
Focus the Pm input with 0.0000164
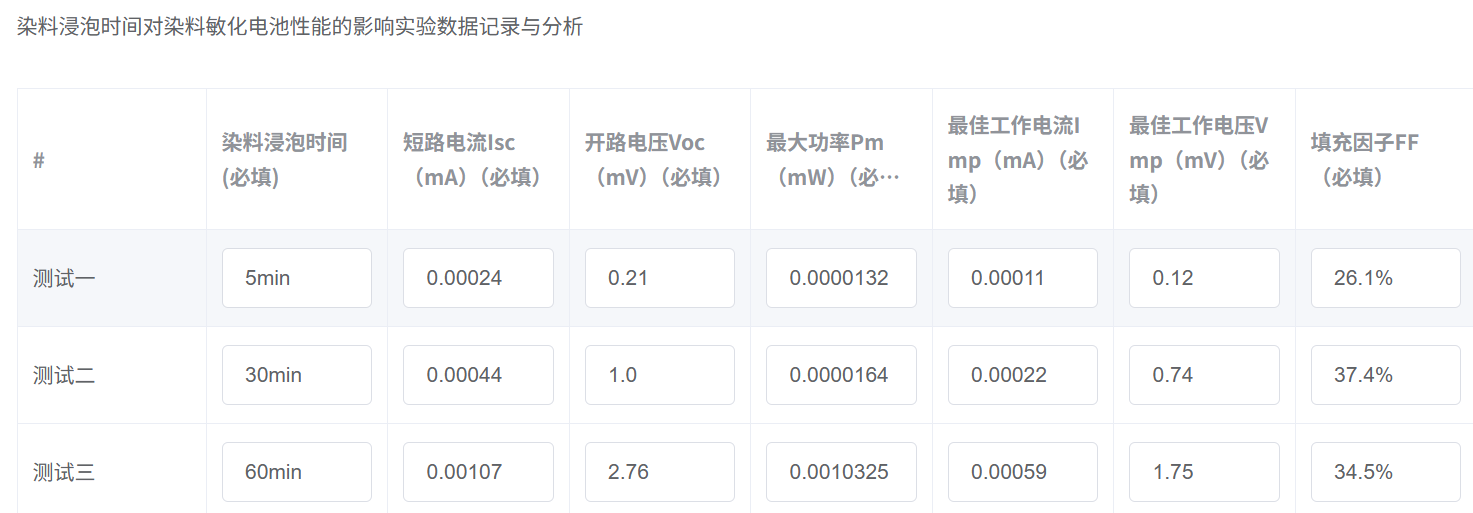pos(841,375)
